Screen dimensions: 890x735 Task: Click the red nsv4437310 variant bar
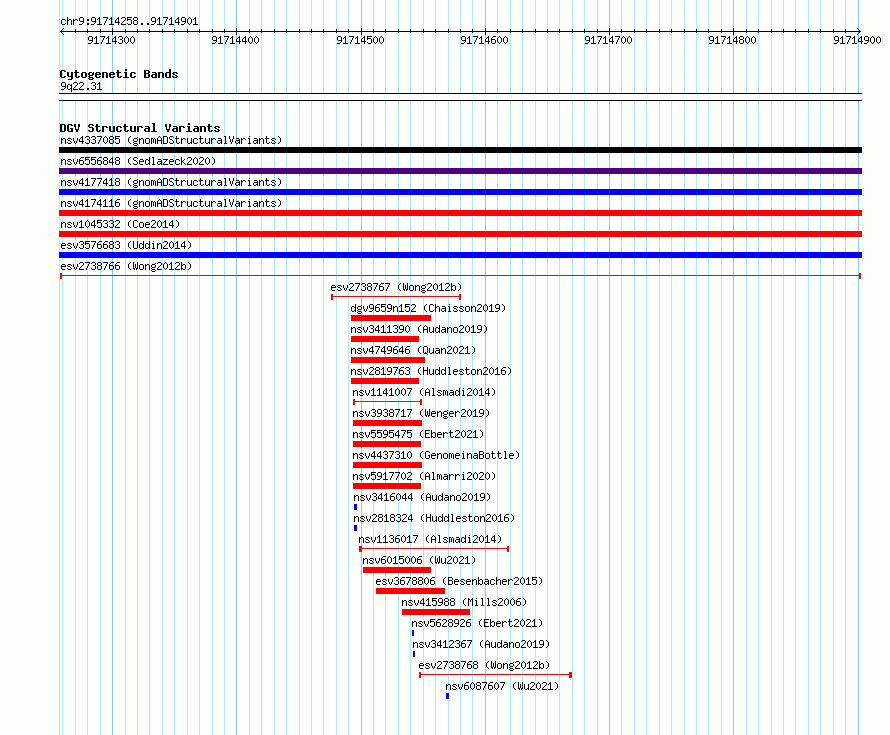(387, 465)
